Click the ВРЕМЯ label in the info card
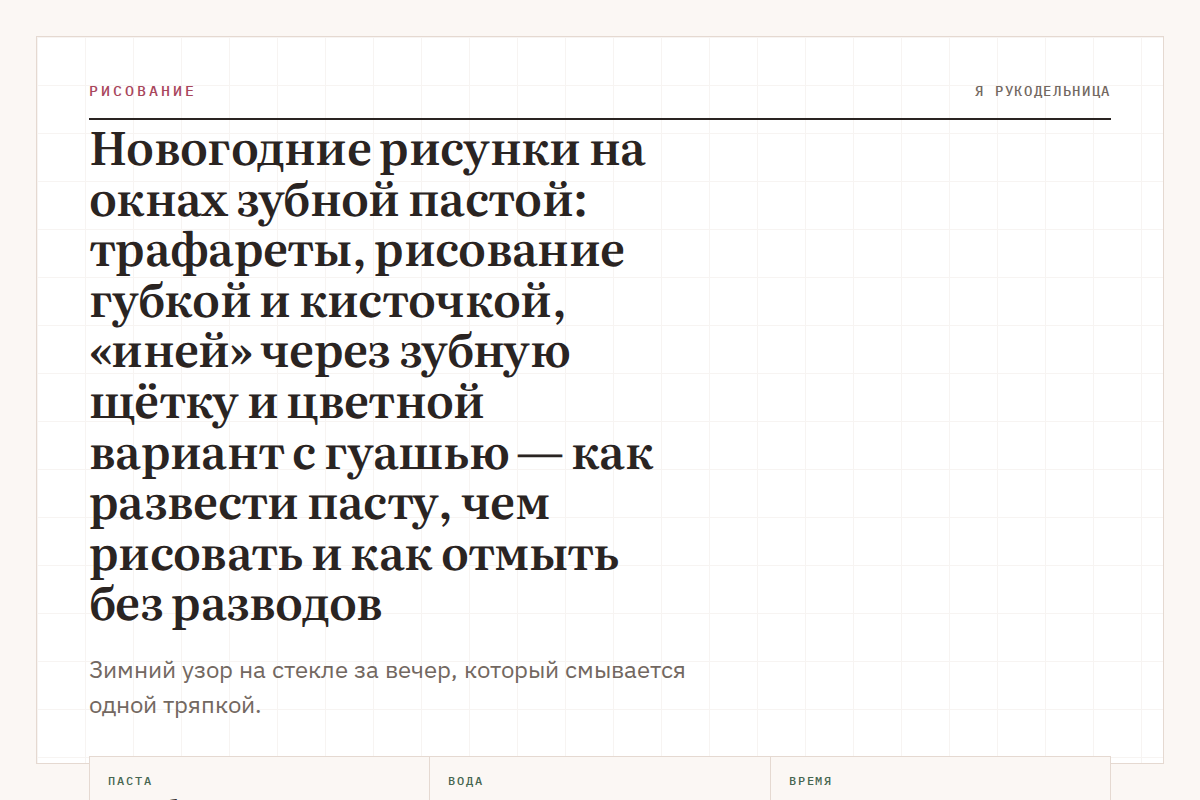This screenshot has height=800, width=1200. point(810,781)
